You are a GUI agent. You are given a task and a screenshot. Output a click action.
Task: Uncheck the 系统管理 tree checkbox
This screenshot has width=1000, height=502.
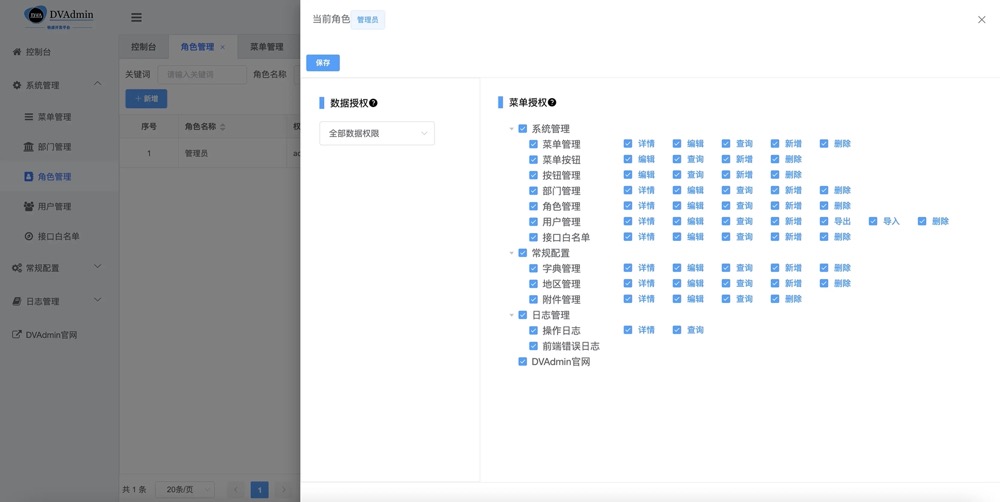(523, 129)
